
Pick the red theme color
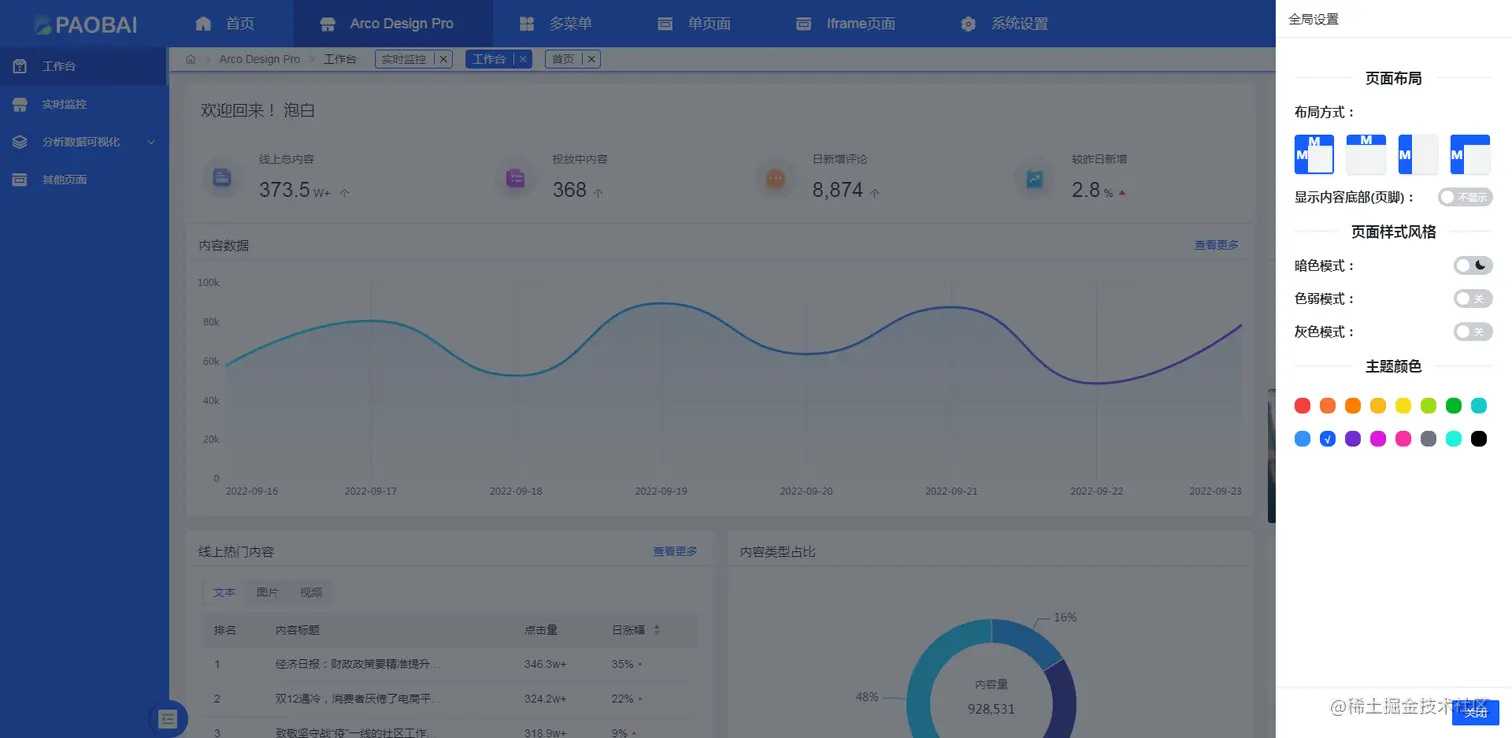pos(1302,405)
